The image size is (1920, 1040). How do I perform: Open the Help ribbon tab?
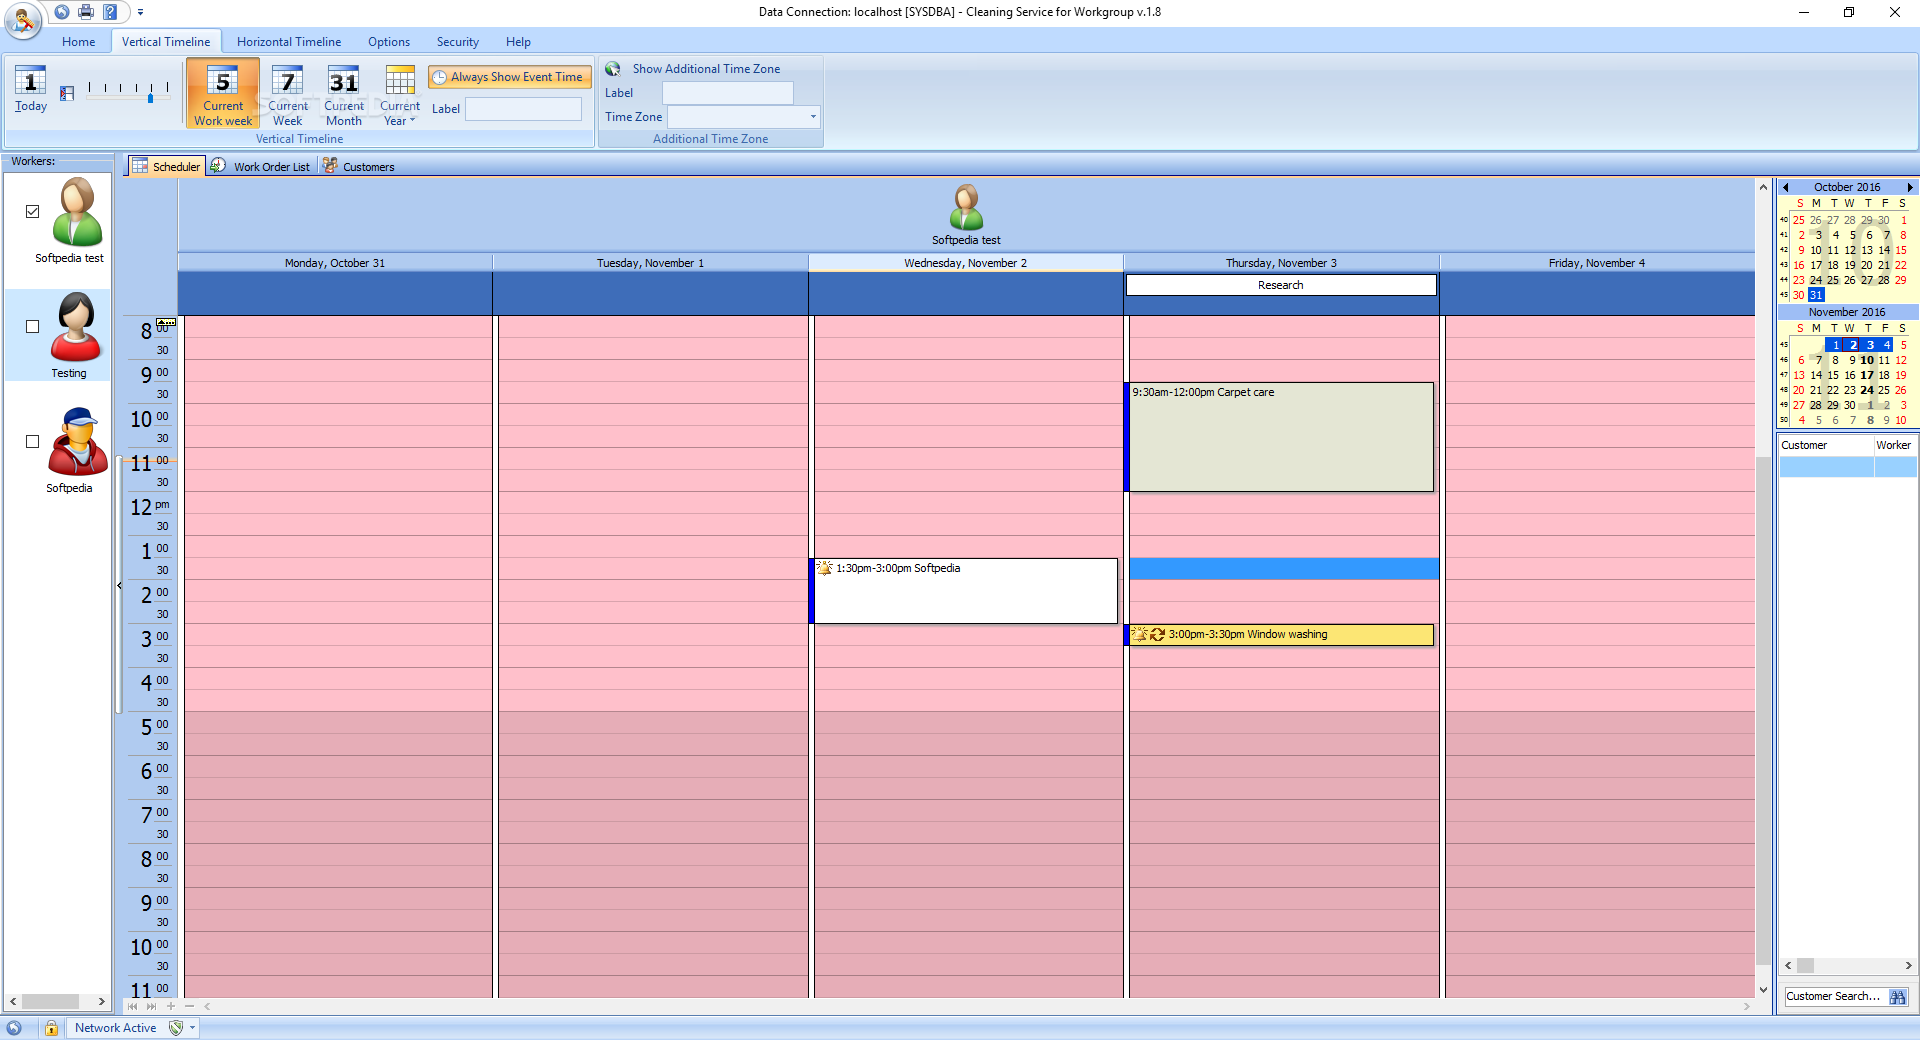(518, 42)
